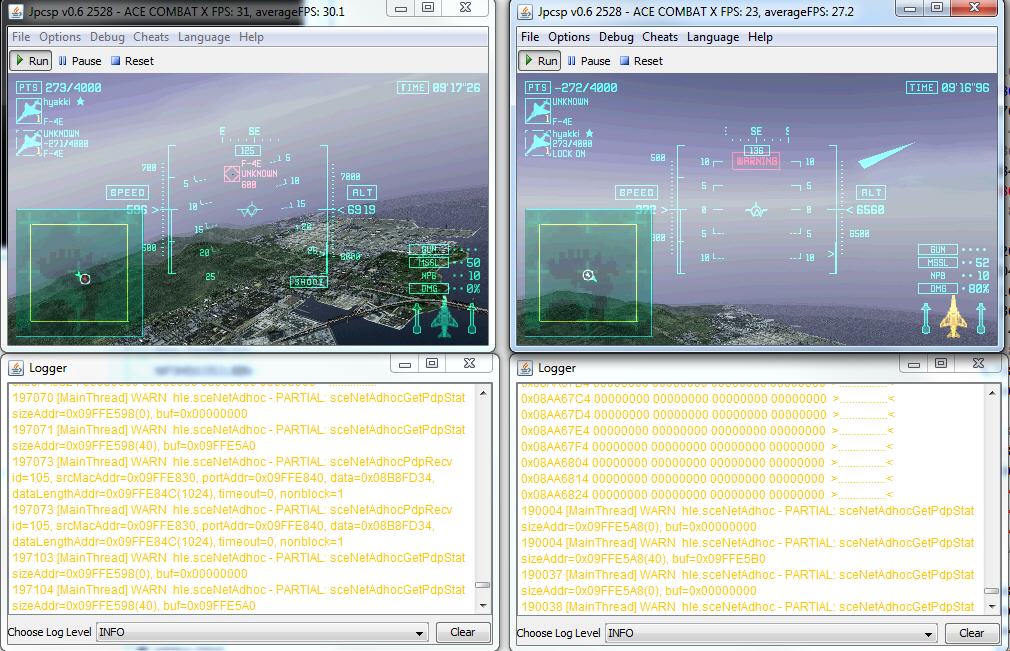Click the radar minimap in the left game view

79,272
